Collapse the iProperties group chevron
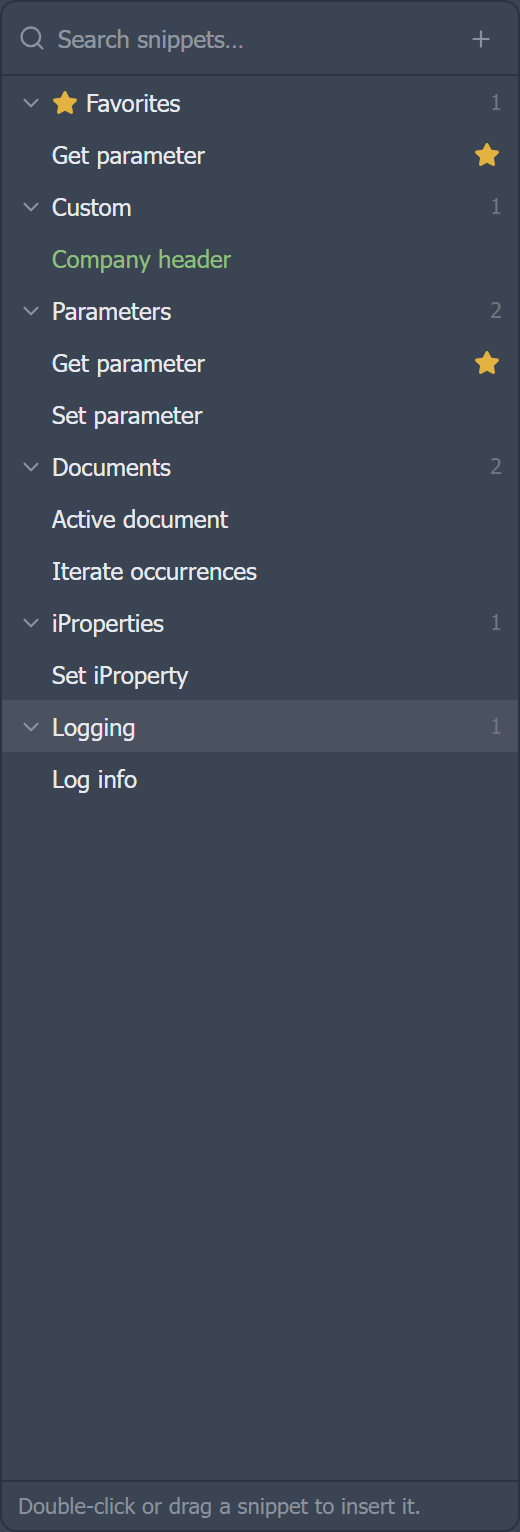The image size is (520, 1532). [x=31, y=623]
